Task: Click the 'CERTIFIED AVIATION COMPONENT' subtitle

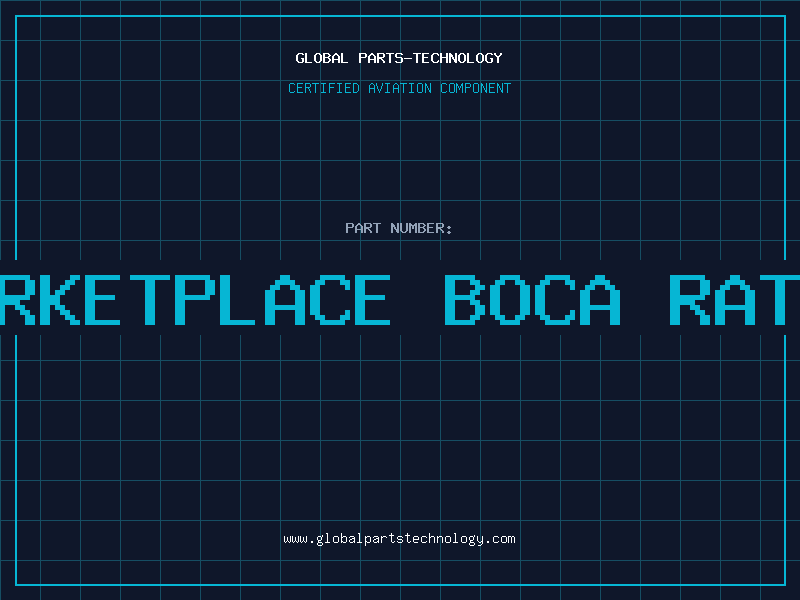Action: (x=399, y=88)
